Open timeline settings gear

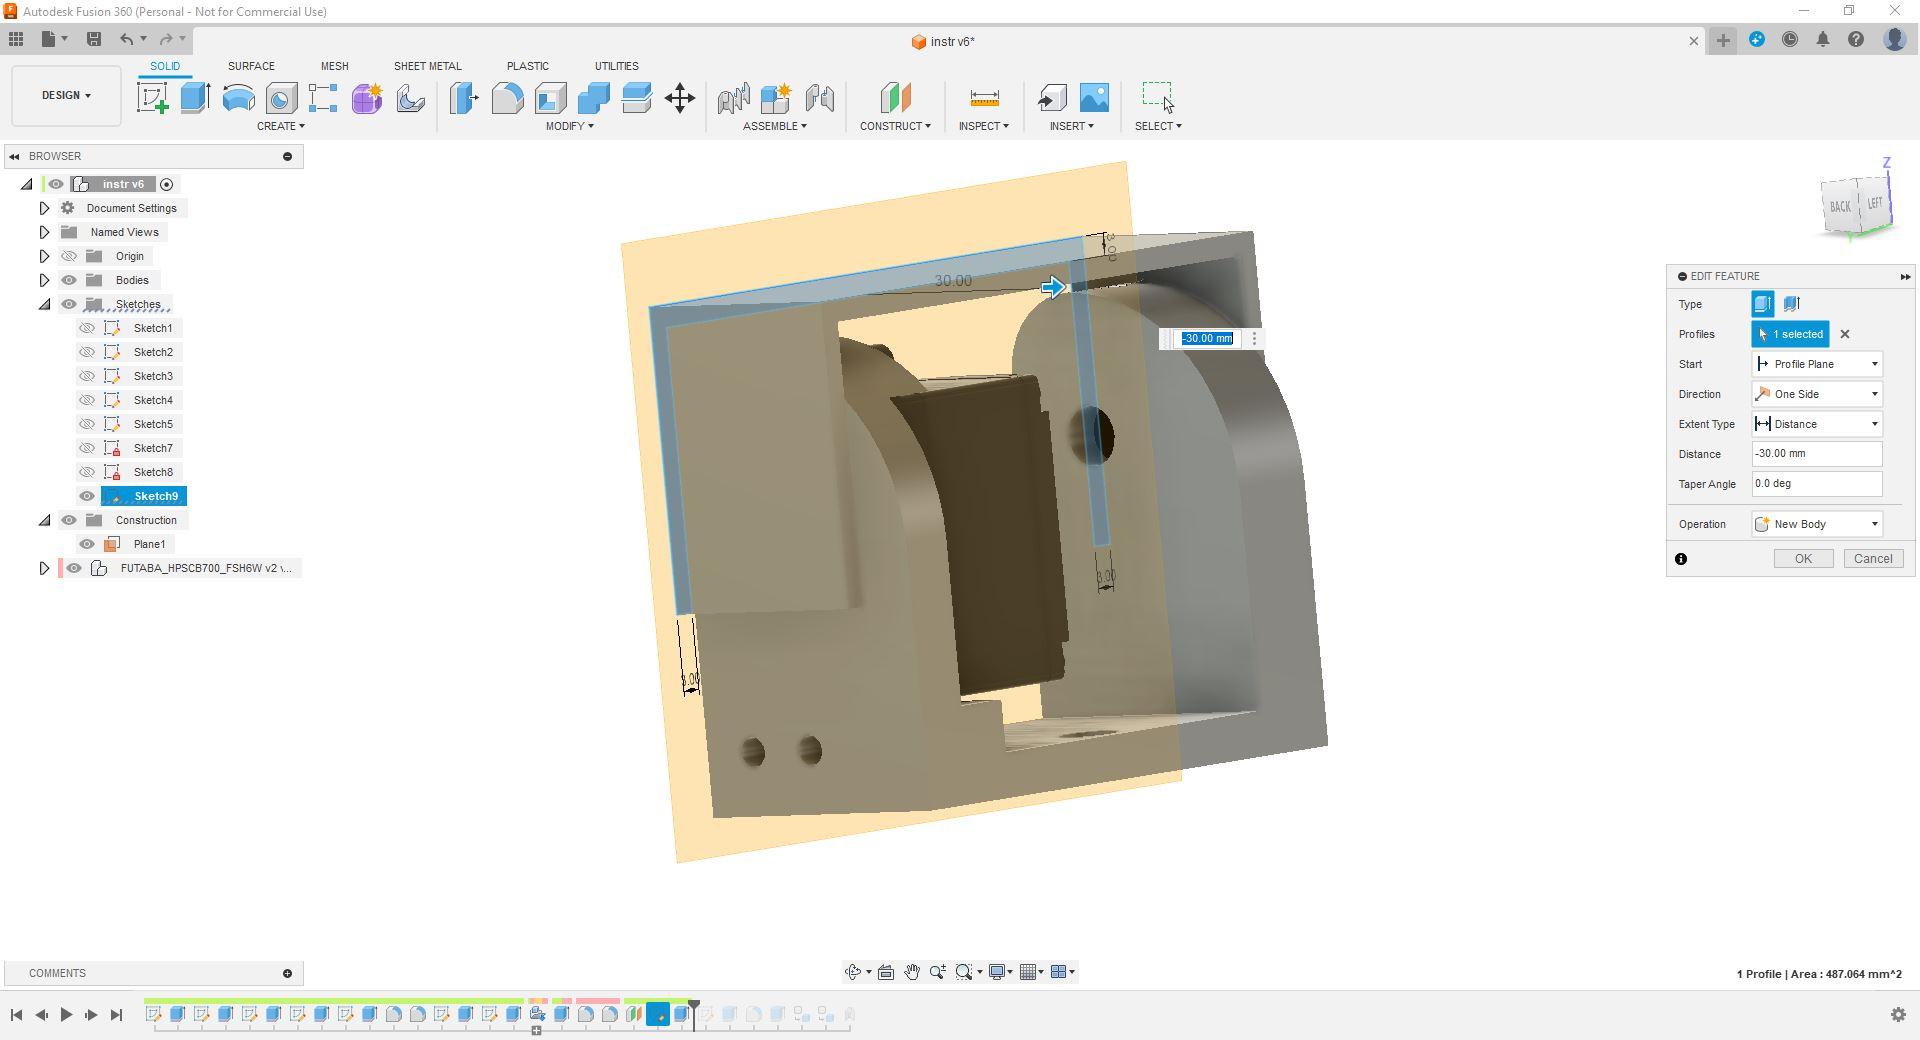[1898, 1015]
